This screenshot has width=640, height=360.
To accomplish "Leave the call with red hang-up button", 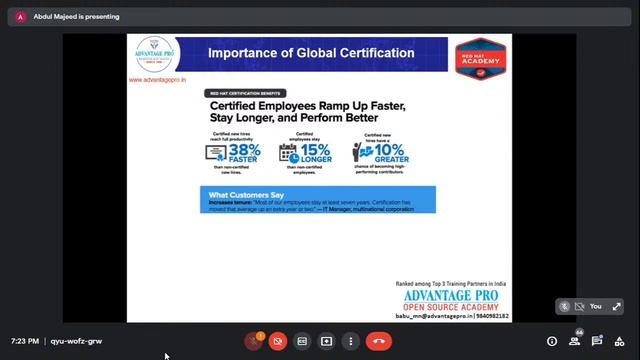I will pyautogui.click(x=379, y=341).
